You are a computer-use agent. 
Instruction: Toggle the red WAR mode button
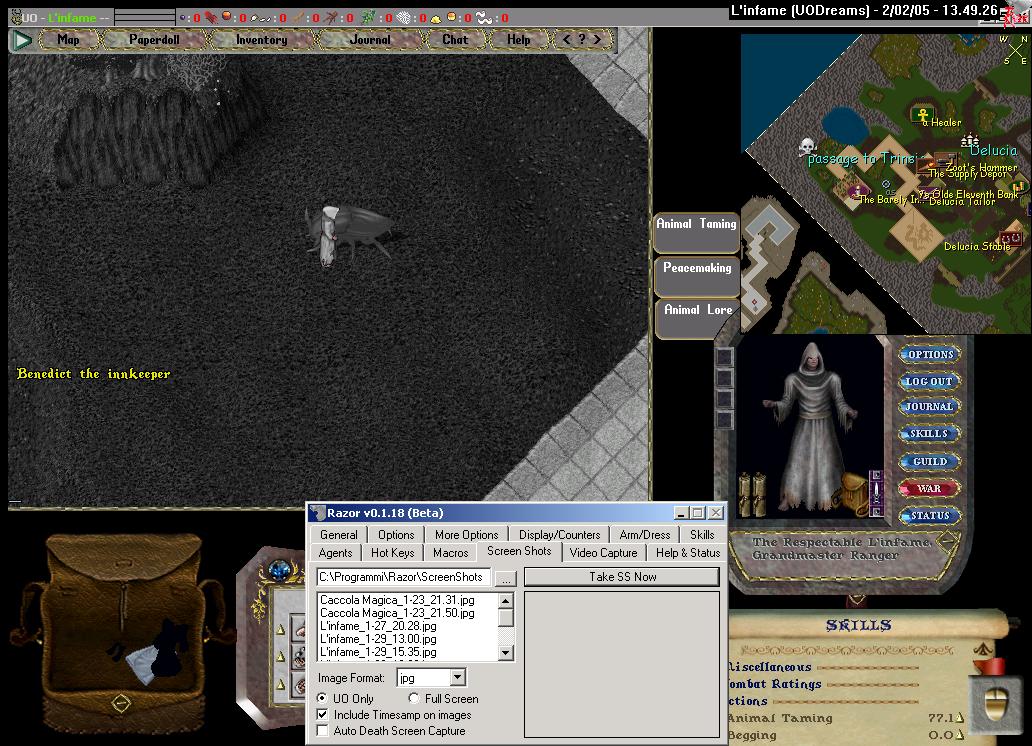click(x=930, y=489)
